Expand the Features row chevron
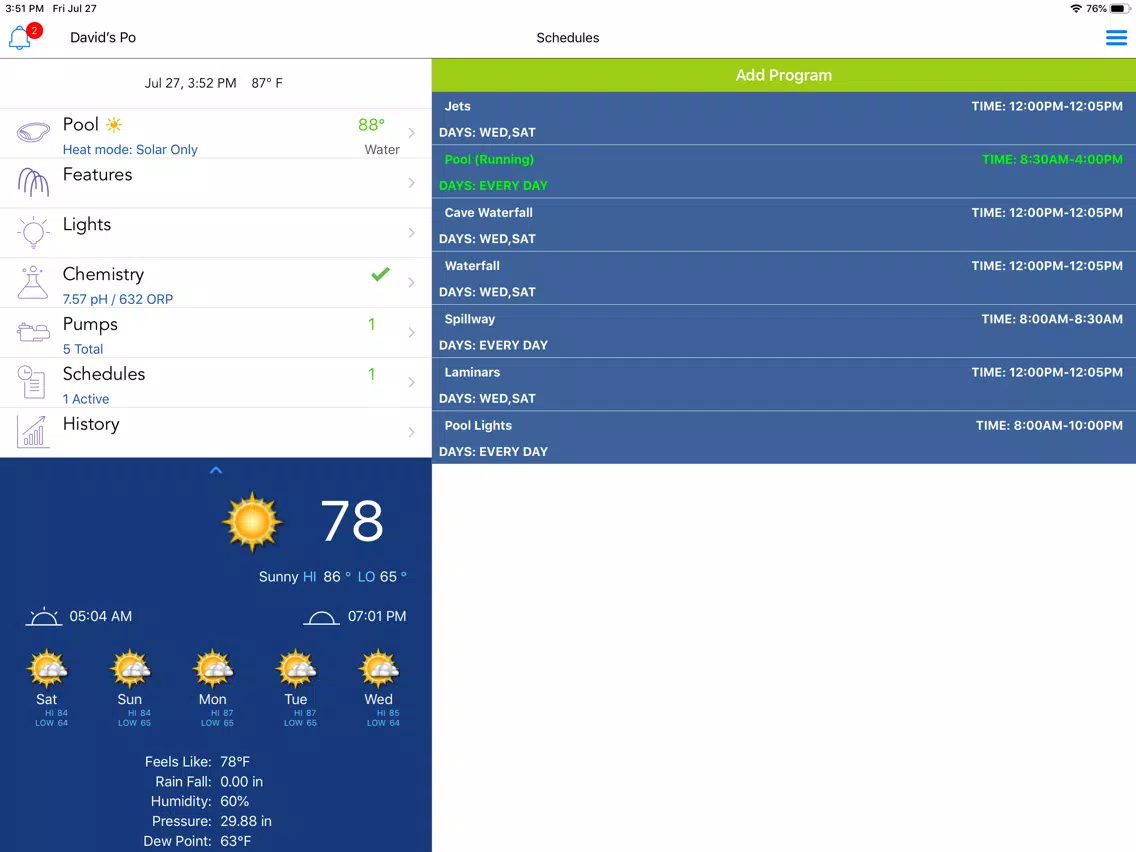The image size is (1136, 852). click(x=412, y=183)
